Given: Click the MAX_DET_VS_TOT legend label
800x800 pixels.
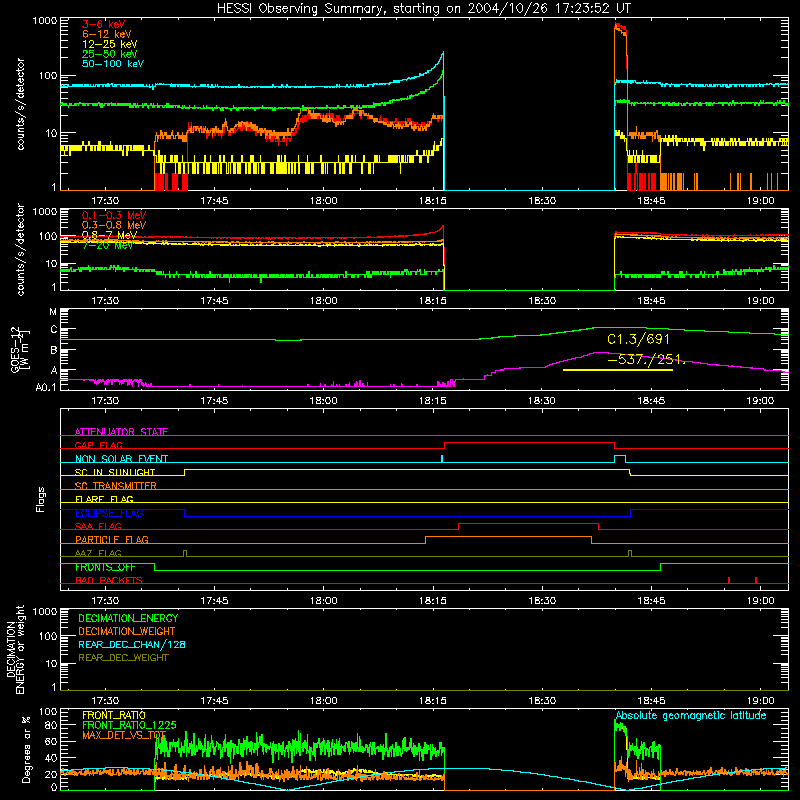Looking at the screenshot, I should click(x=124, y=735).
